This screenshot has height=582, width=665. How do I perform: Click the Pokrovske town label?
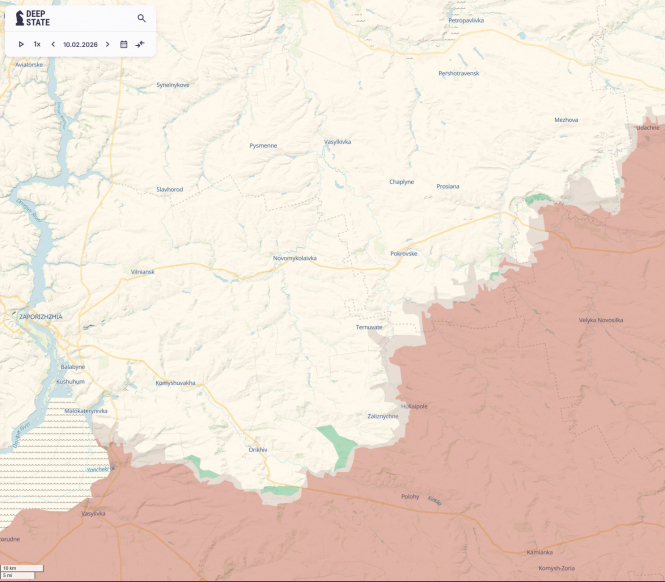click(404, 254)
